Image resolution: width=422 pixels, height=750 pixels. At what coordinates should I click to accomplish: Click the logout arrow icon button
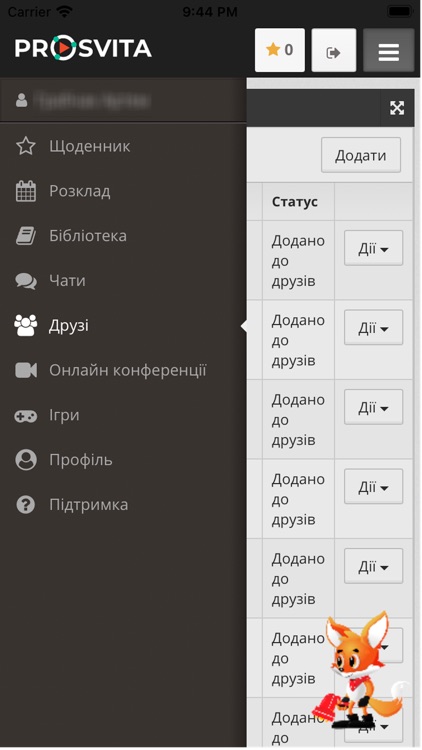pyautogui.click(x=333, y=50)
